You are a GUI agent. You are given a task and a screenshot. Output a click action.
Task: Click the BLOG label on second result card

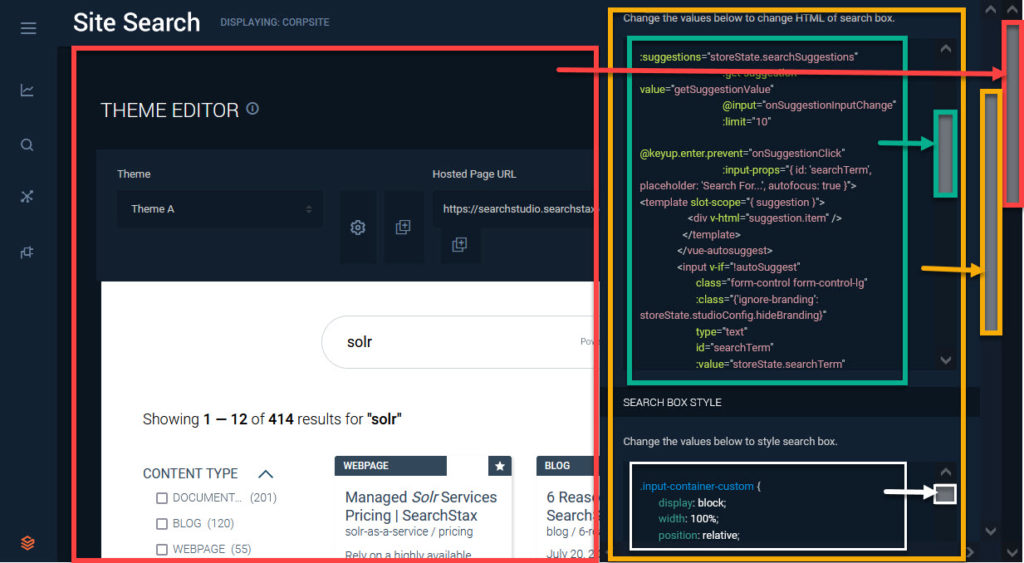point(566,466)
